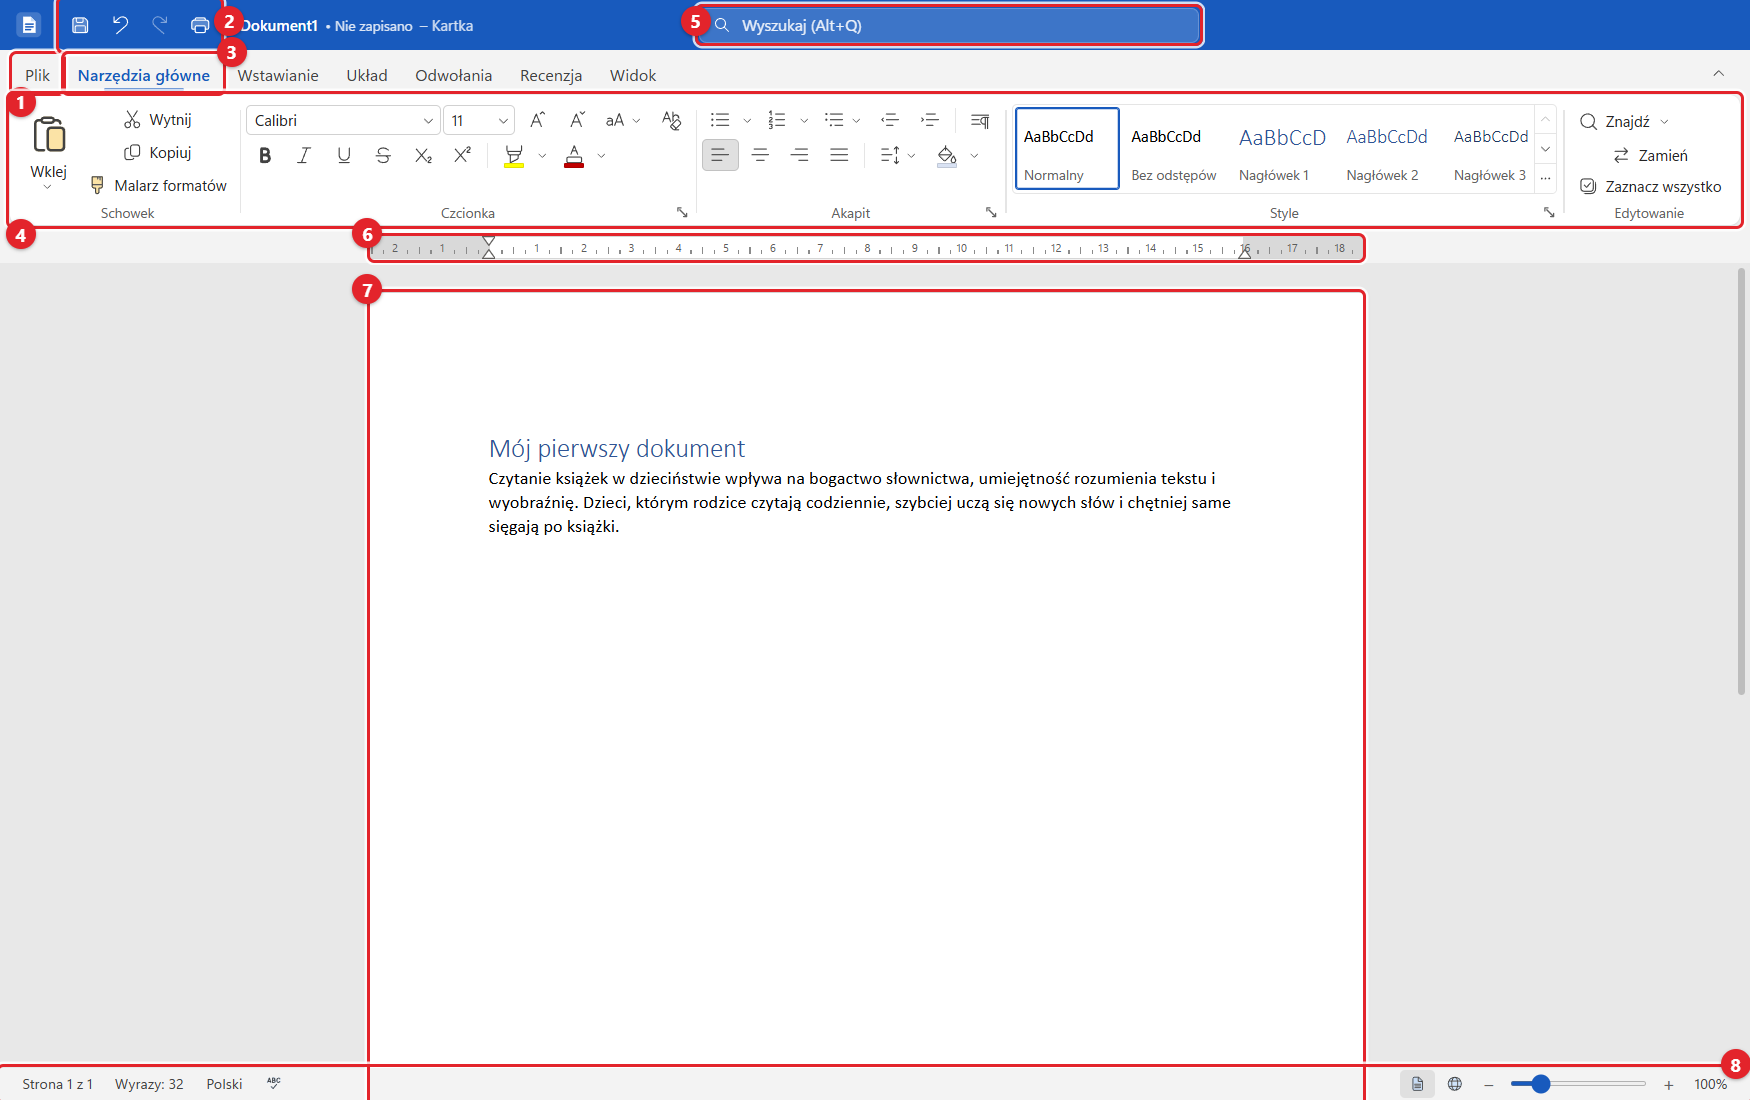This screenshot has height=1100, width=1750.
Task: Cut the selection with Wytnij
Action: click(x=158, y=120)
